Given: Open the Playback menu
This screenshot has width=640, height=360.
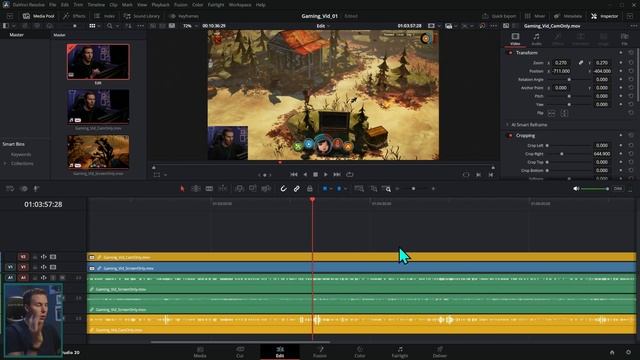Looking at the screenshot, I should point(160,5).
